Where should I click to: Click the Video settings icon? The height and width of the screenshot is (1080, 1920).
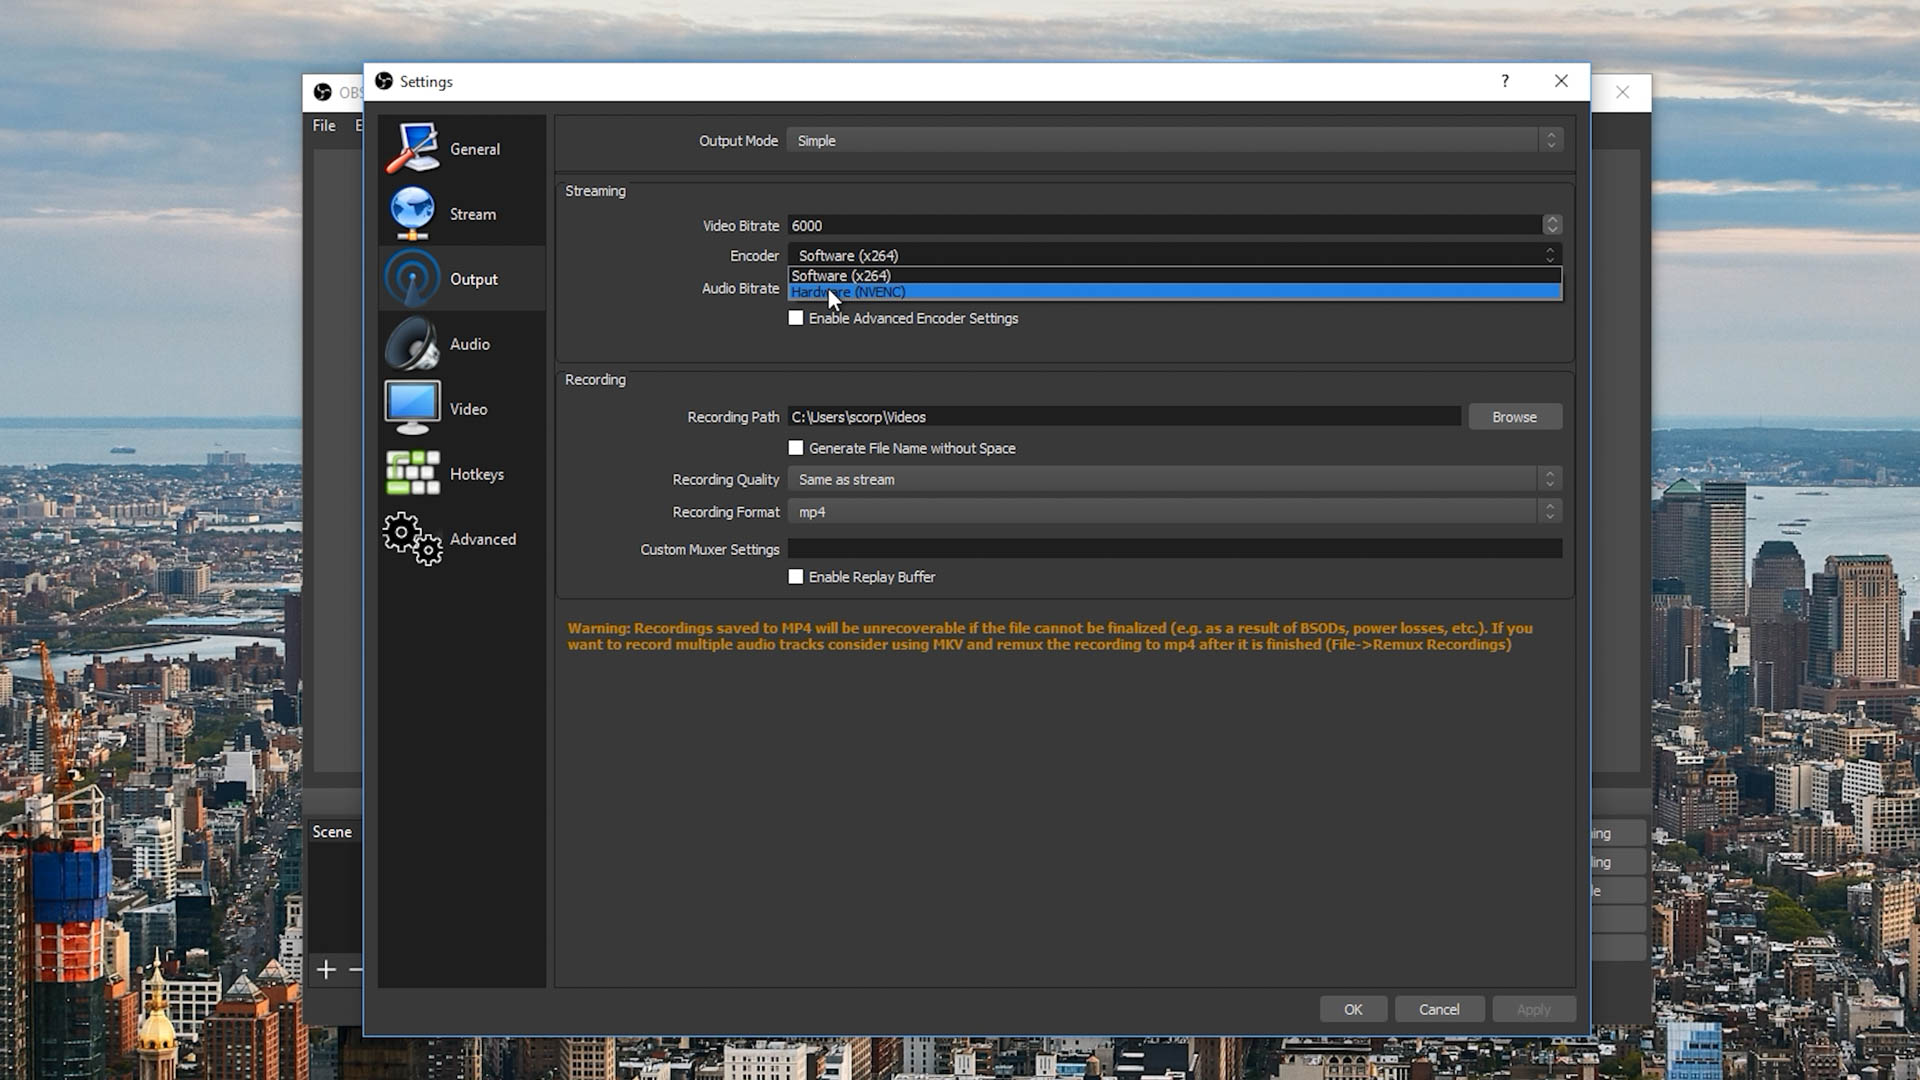click(411, 409)
